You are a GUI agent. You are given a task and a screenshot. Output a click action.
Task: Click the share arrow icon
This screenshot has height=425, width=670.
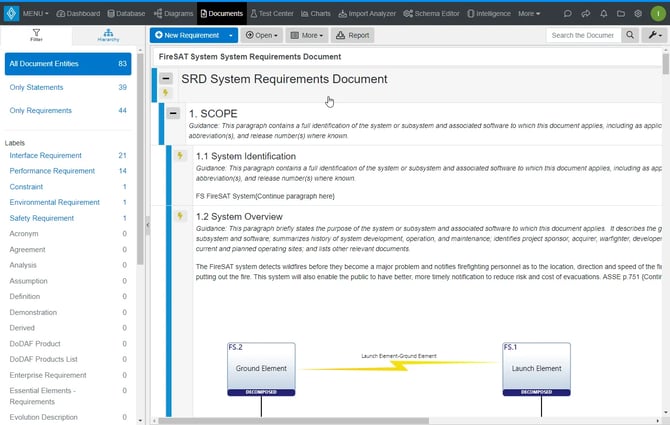(x=585, y=14)
